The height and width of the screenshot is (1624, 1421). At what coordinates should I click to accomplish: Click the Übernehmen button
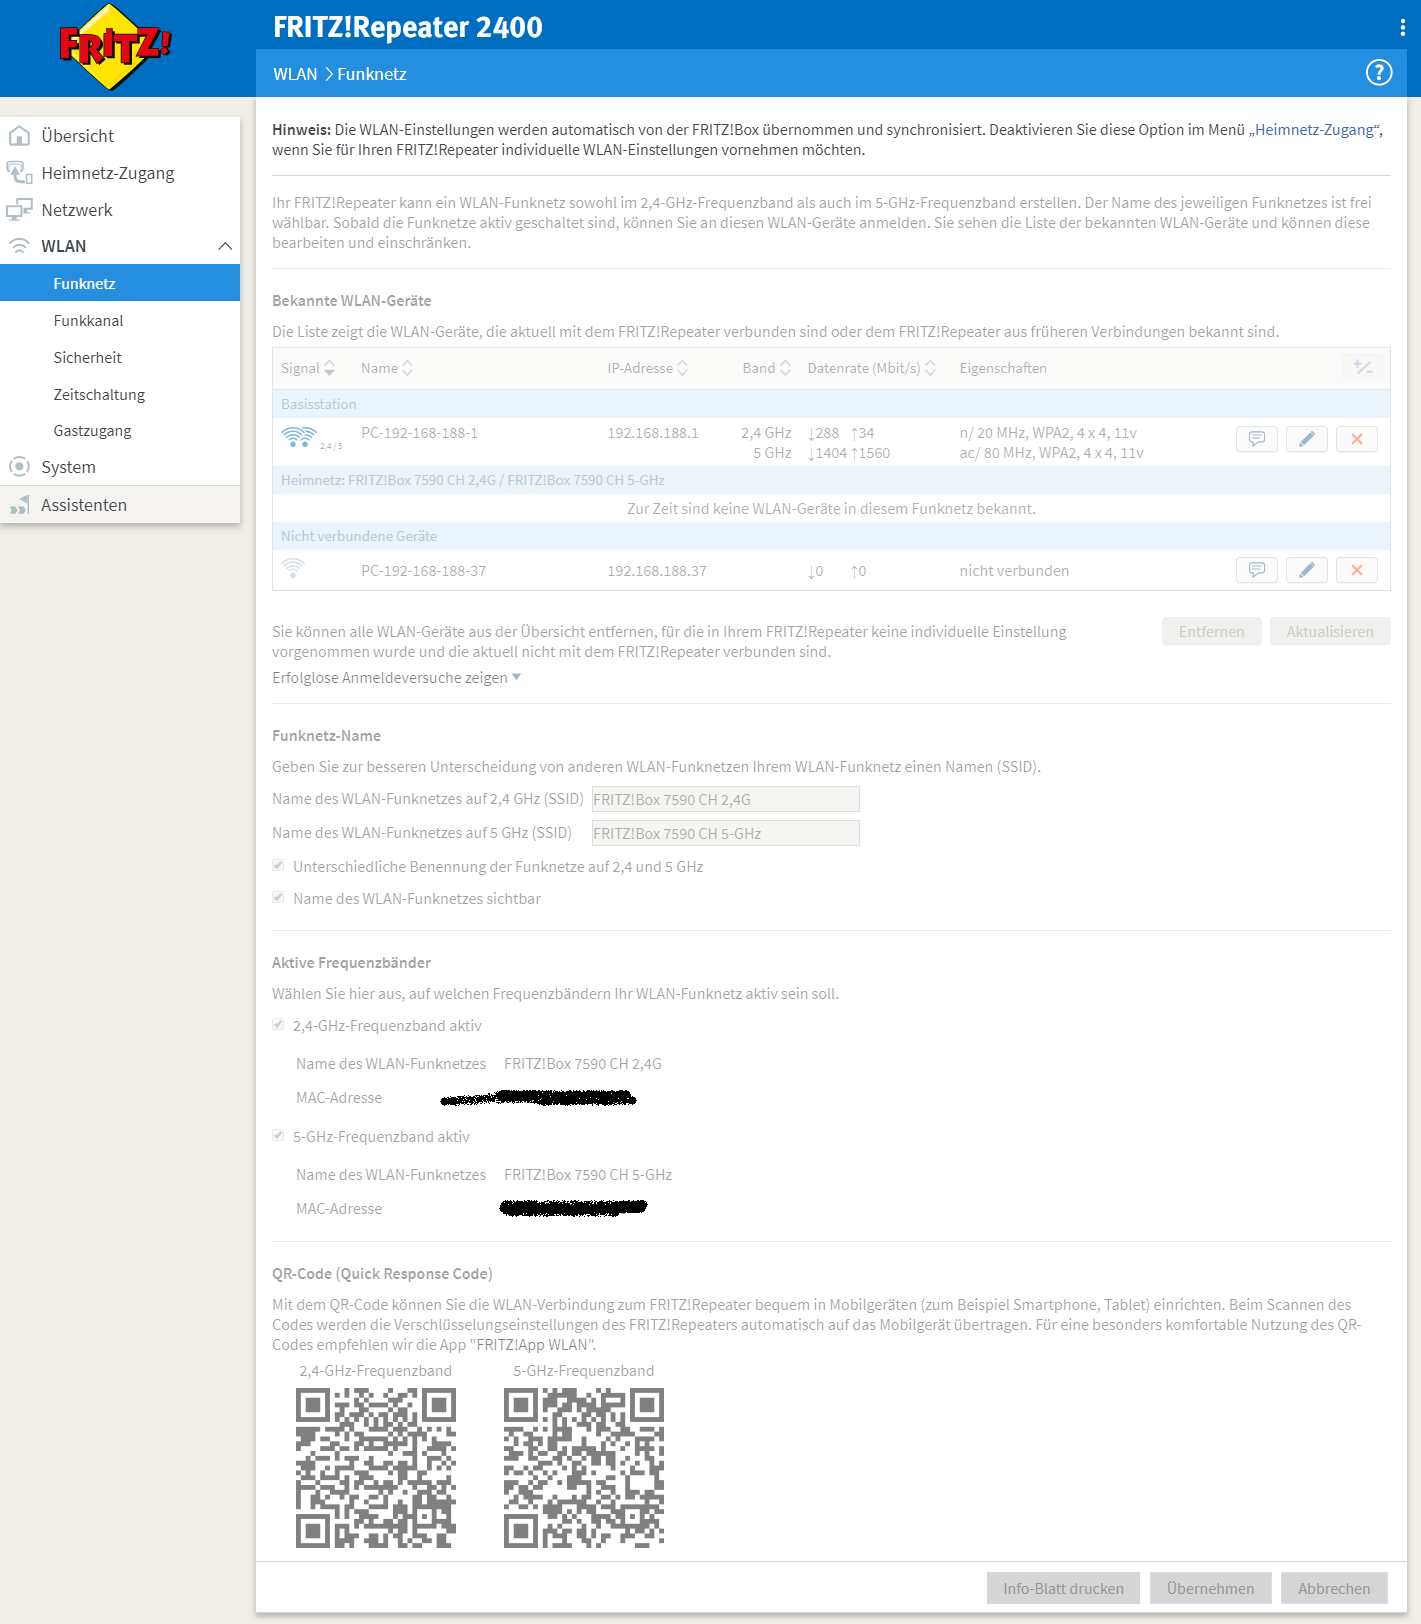(1210, 1588)
